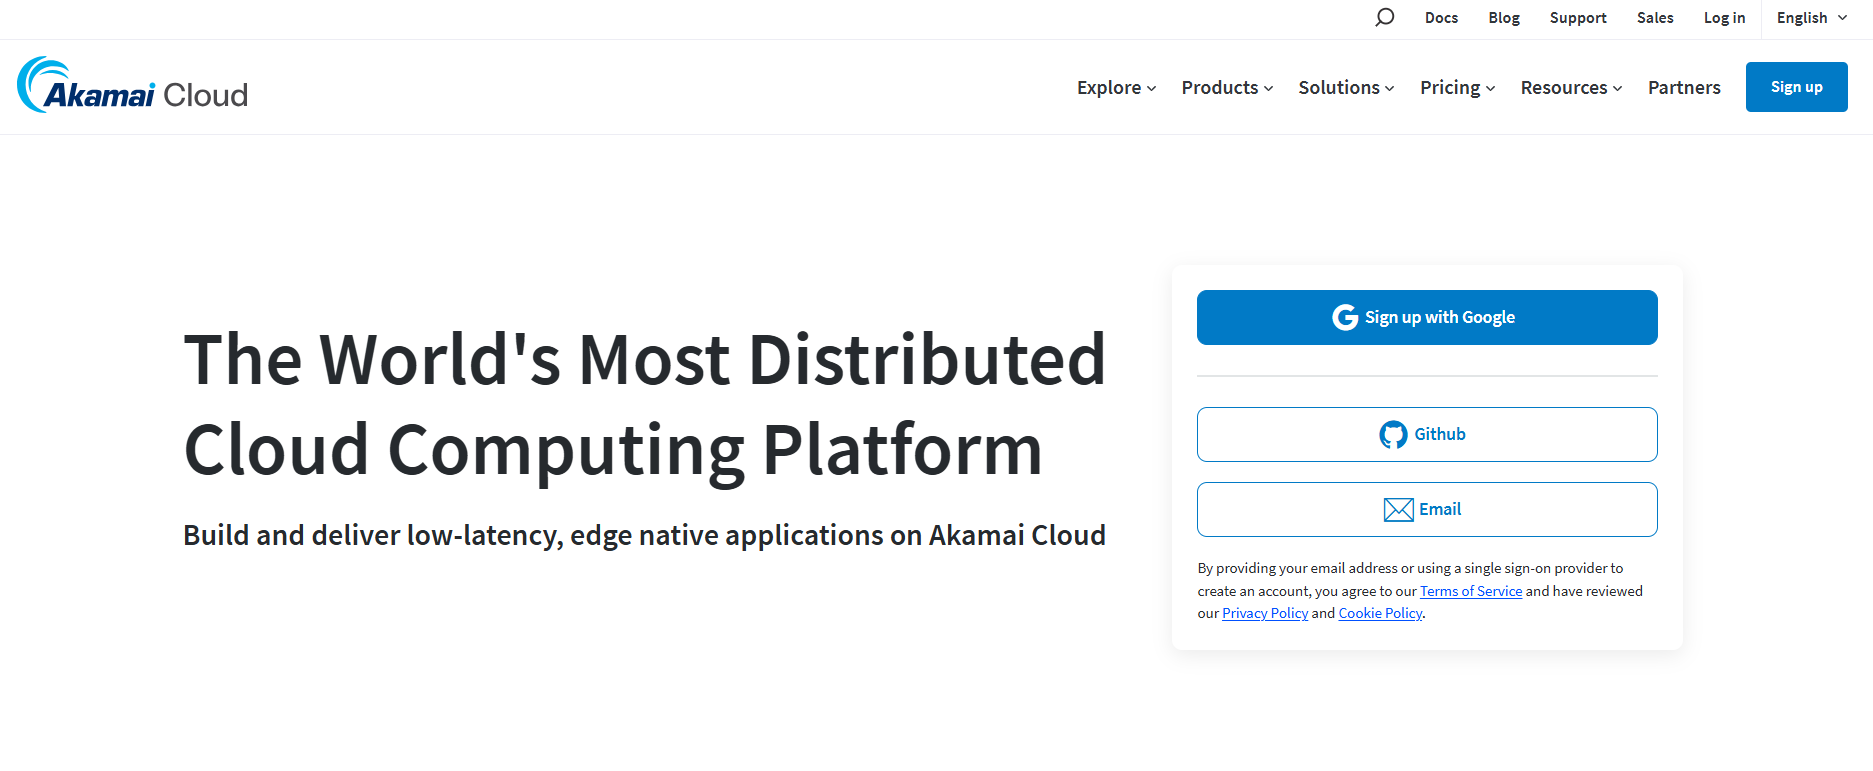The width and height of the screenshot is (1873, 771).
Task: Click Log in
Action: (x=1724, y=18)
